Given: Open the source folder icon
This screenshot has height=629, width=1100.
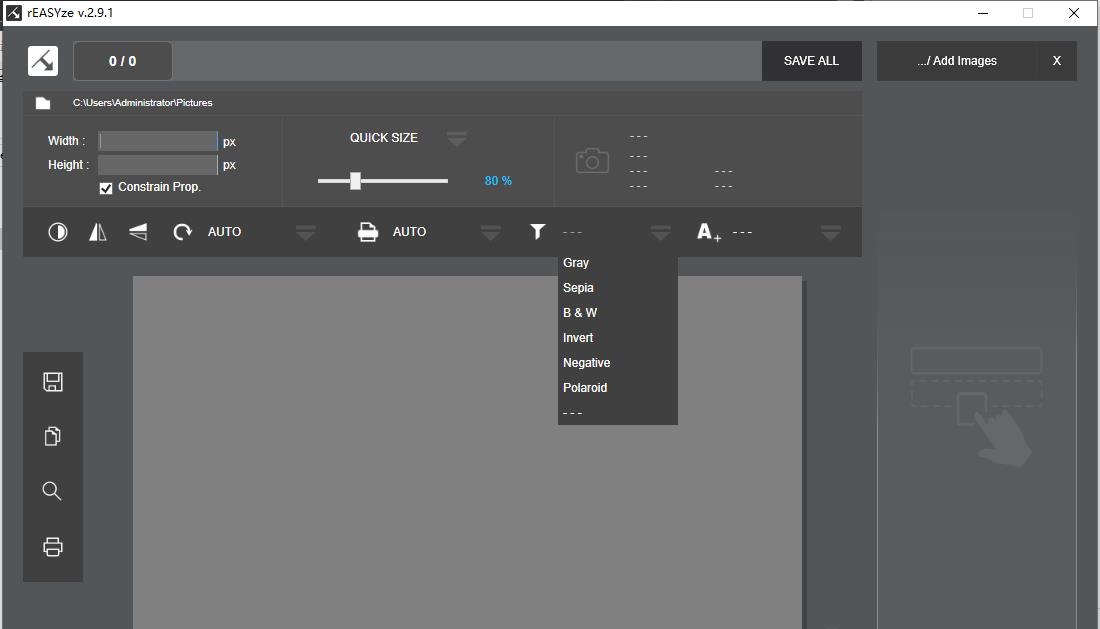Looking at the screenshot, I should tap(43, 103).
